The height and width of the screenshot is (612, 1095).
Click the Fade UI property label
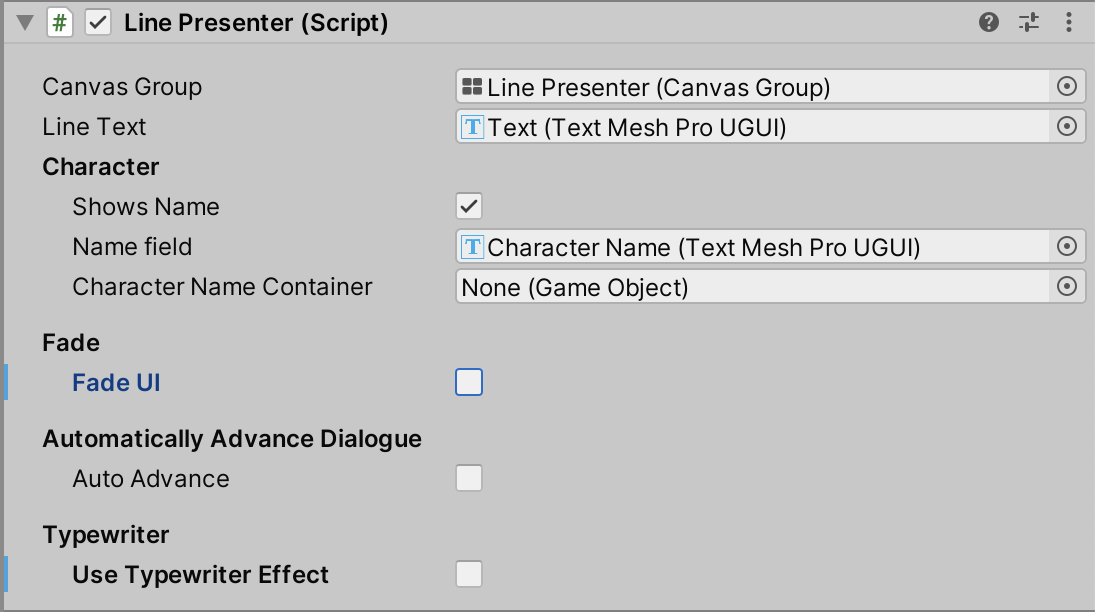click(x=116, y=383)
